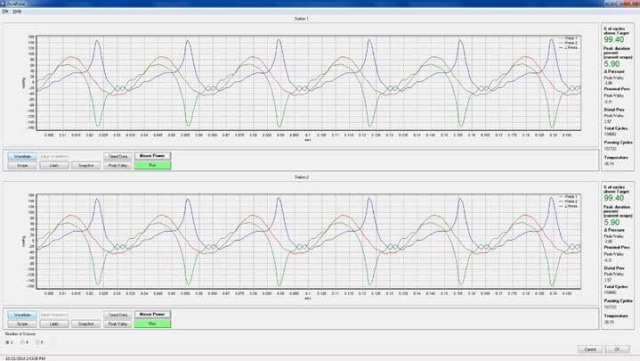Click the Station 2 waveform chart
Image resolution: width=640 pixels, height=361 pixels.
click(309, 241)
